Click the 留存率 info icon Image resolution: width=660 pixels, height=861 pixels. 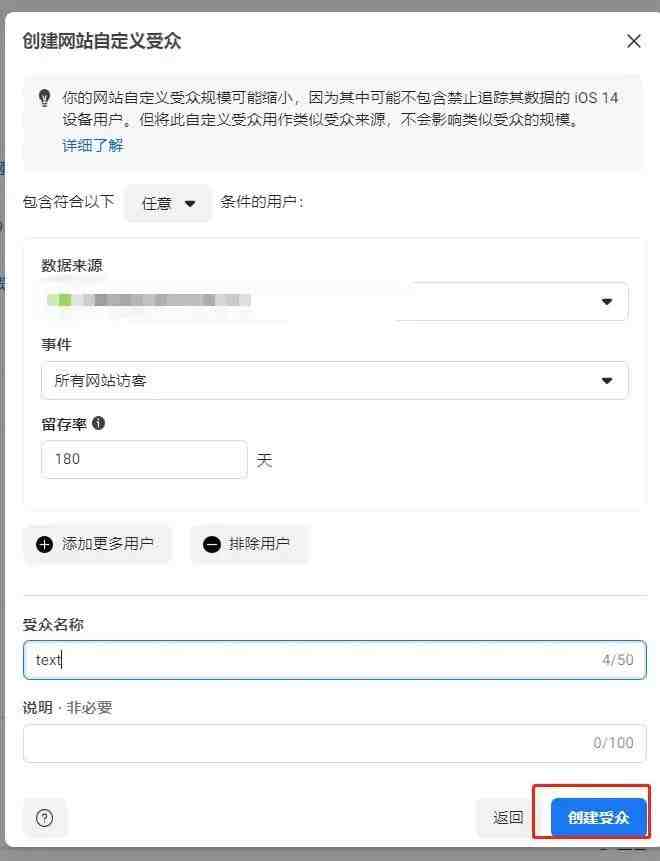coord(98,423)
